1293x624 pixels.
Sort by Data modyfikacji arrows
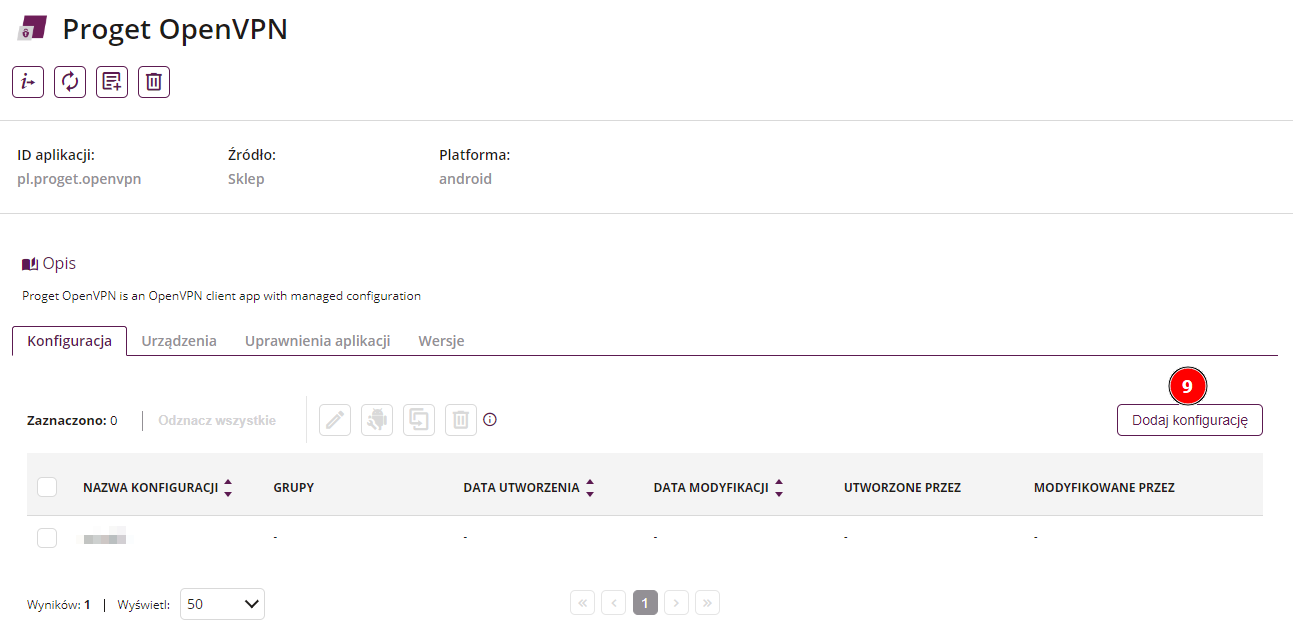(x=779, y=488)
